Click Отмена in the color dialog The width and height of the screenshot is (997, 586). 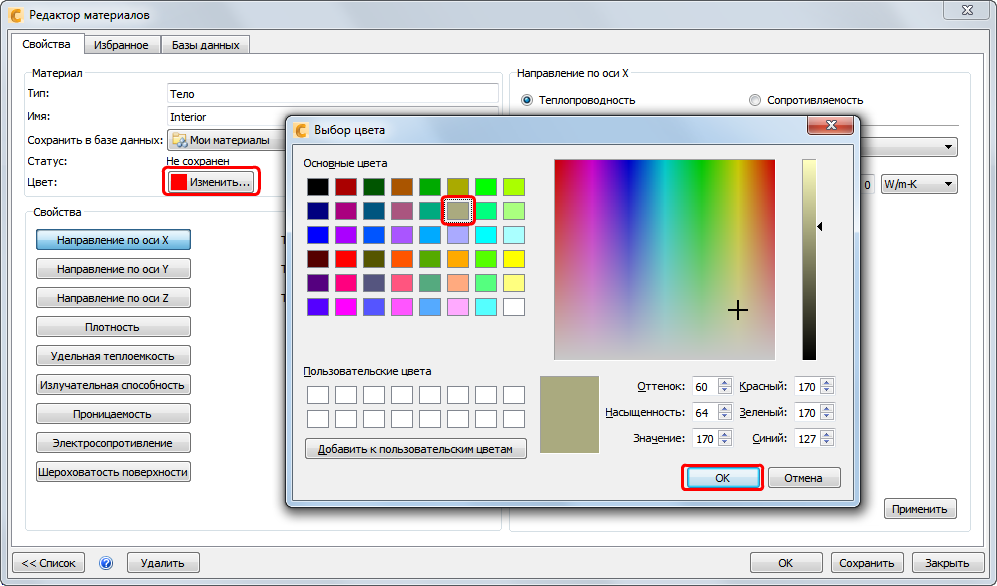[x=804, y=478]
